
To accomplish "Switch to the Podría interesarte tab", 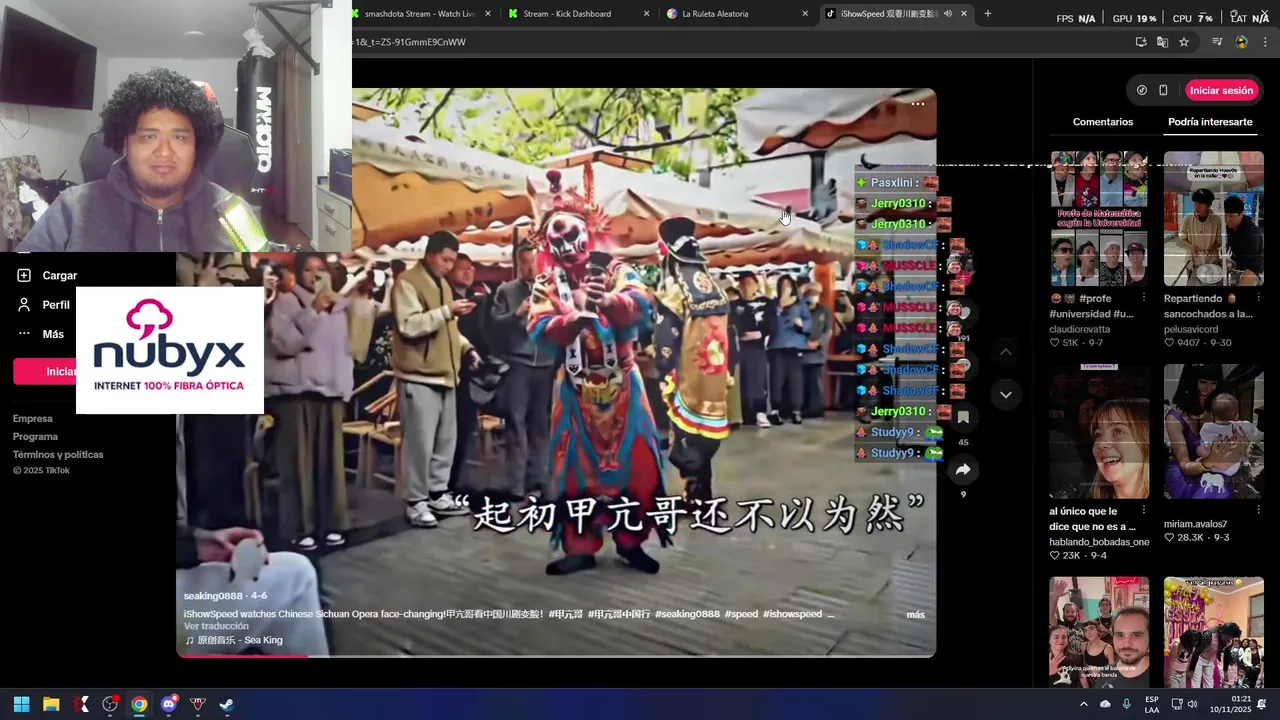I will coord(1210,122).
